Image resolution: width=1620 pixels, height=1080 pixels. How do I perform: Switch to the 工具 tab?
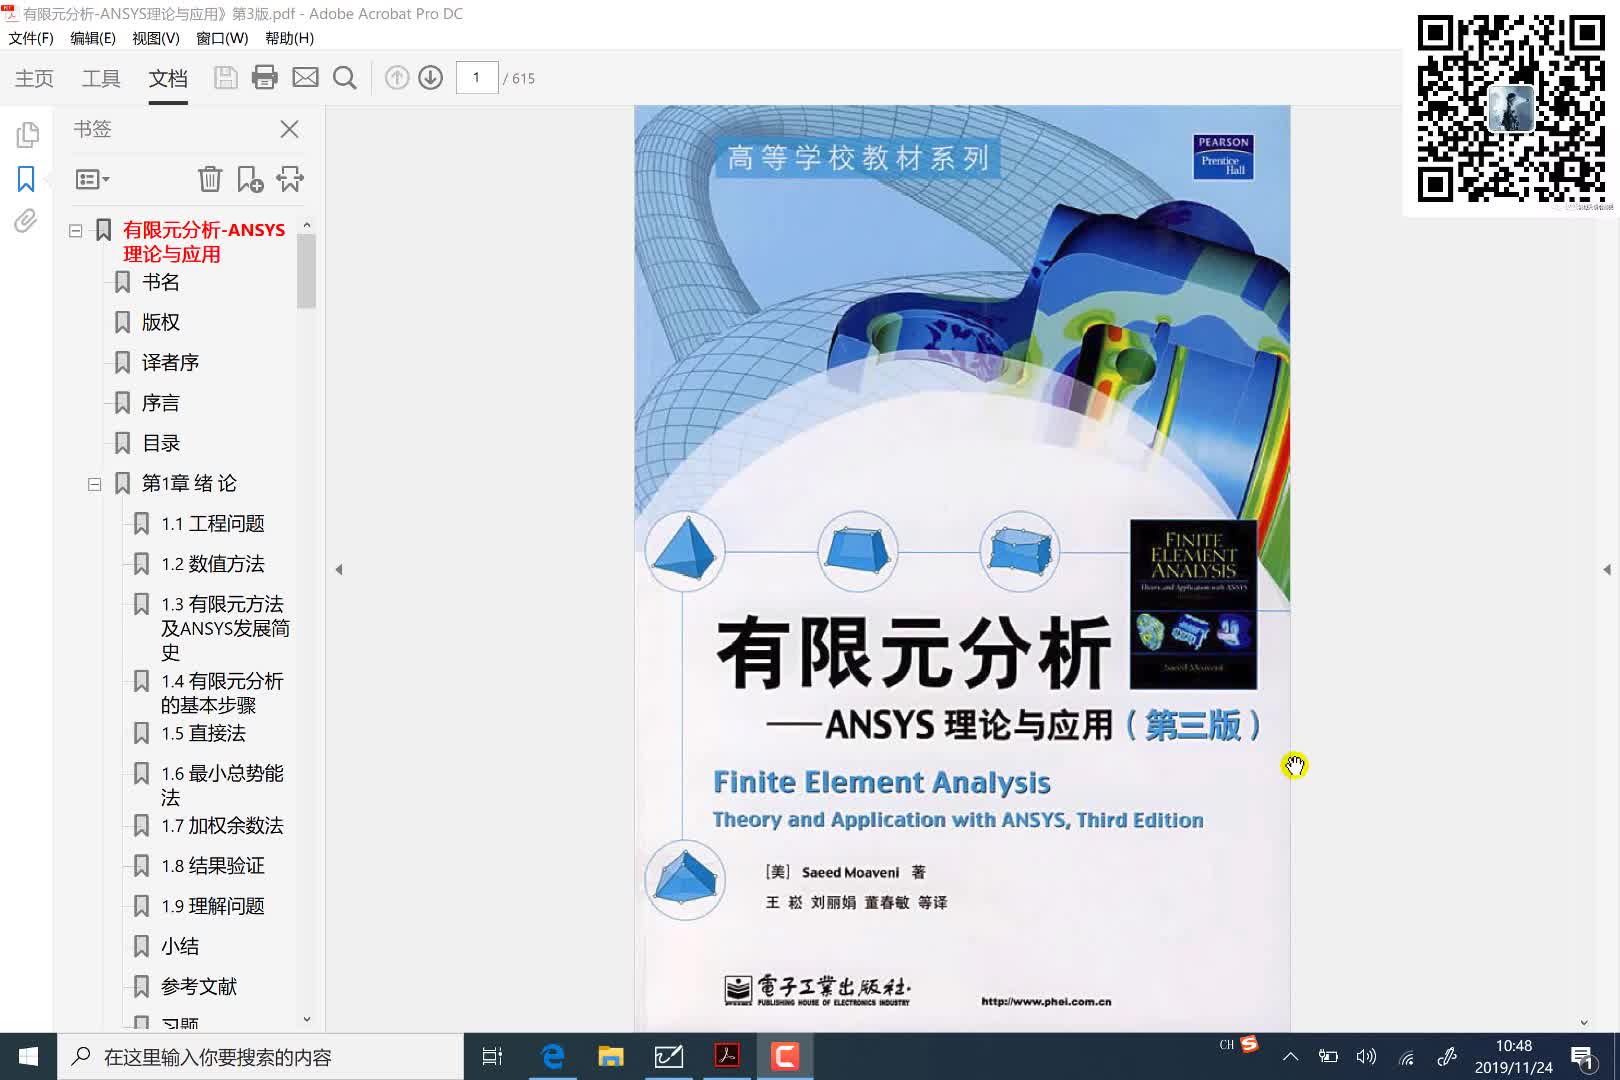point(101,78)
